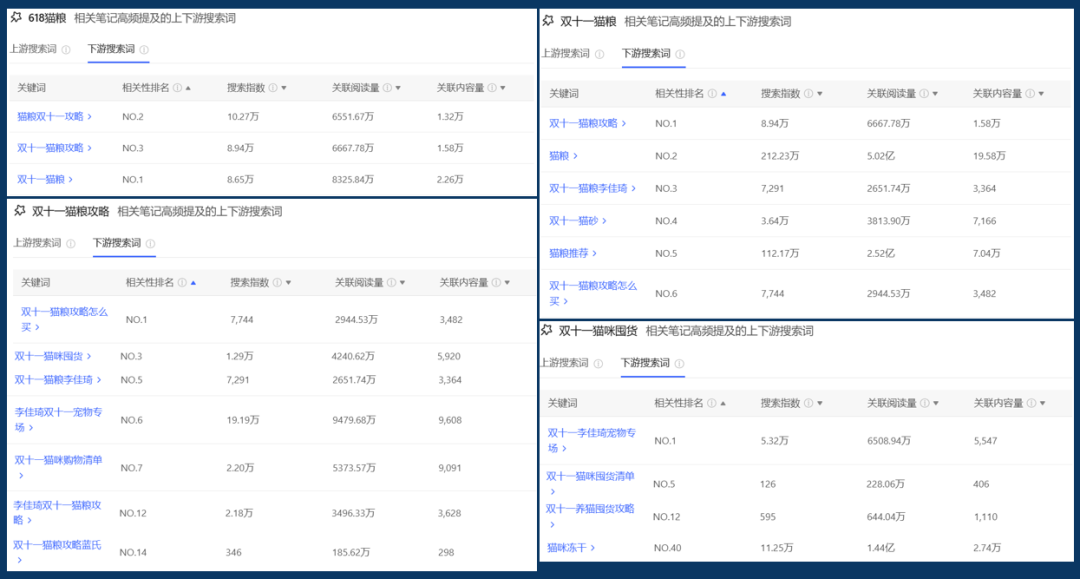Sort by 搜索指数 using its arrow in the 618猫粮 panel
This screenshot has width=1080, height=579.
click(284, 88)
